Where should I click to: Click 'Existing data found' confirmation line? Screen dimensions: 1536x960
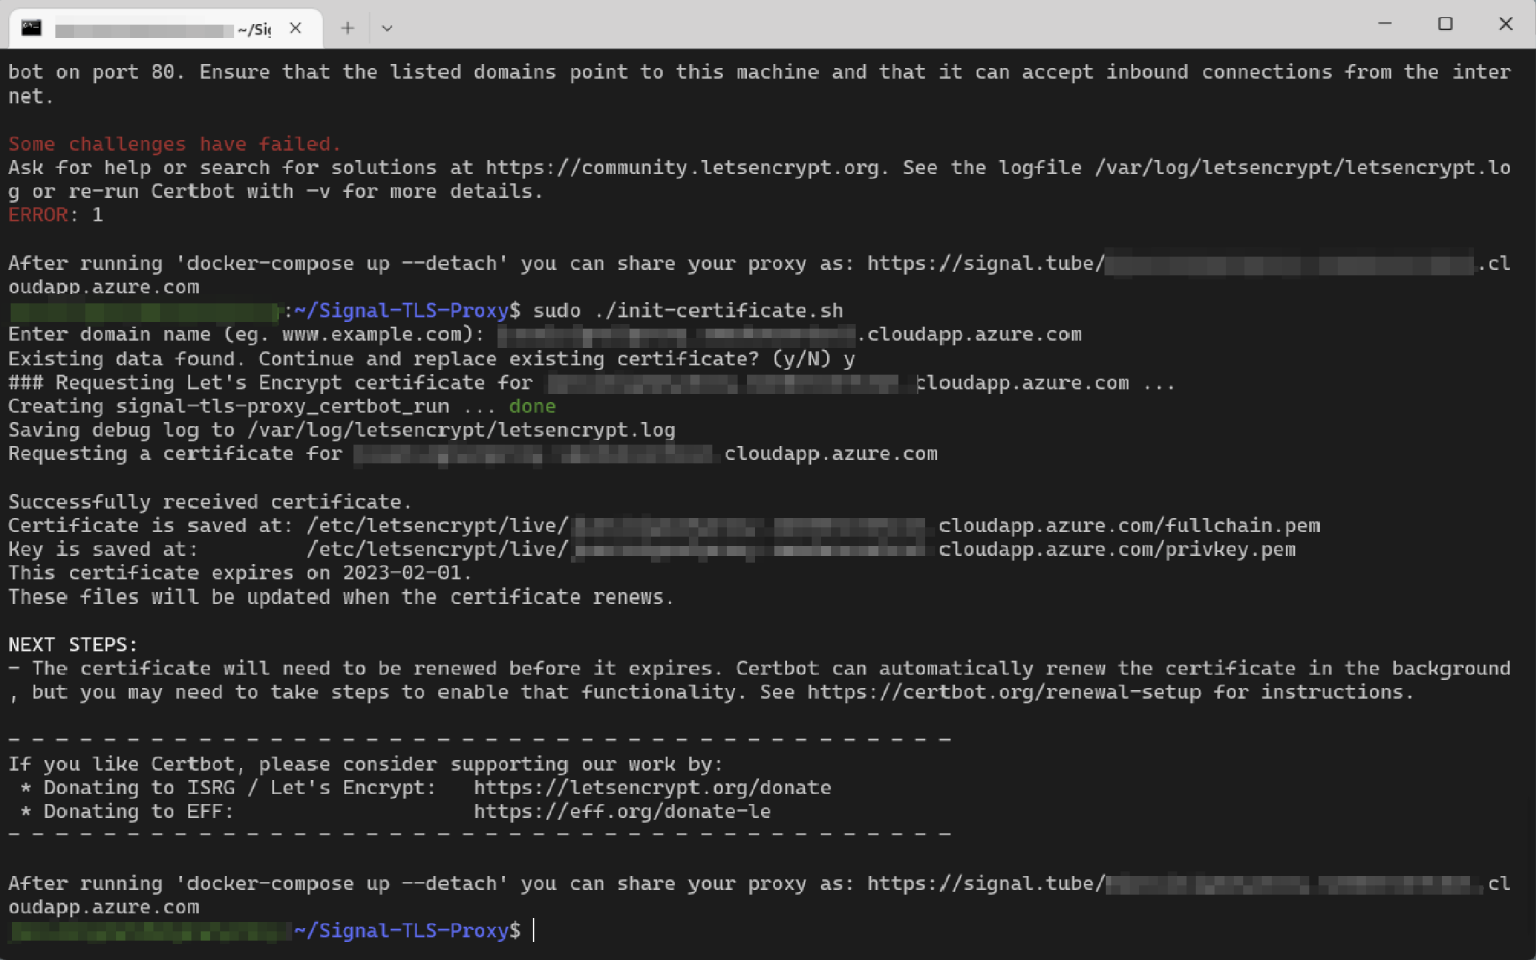432,359
